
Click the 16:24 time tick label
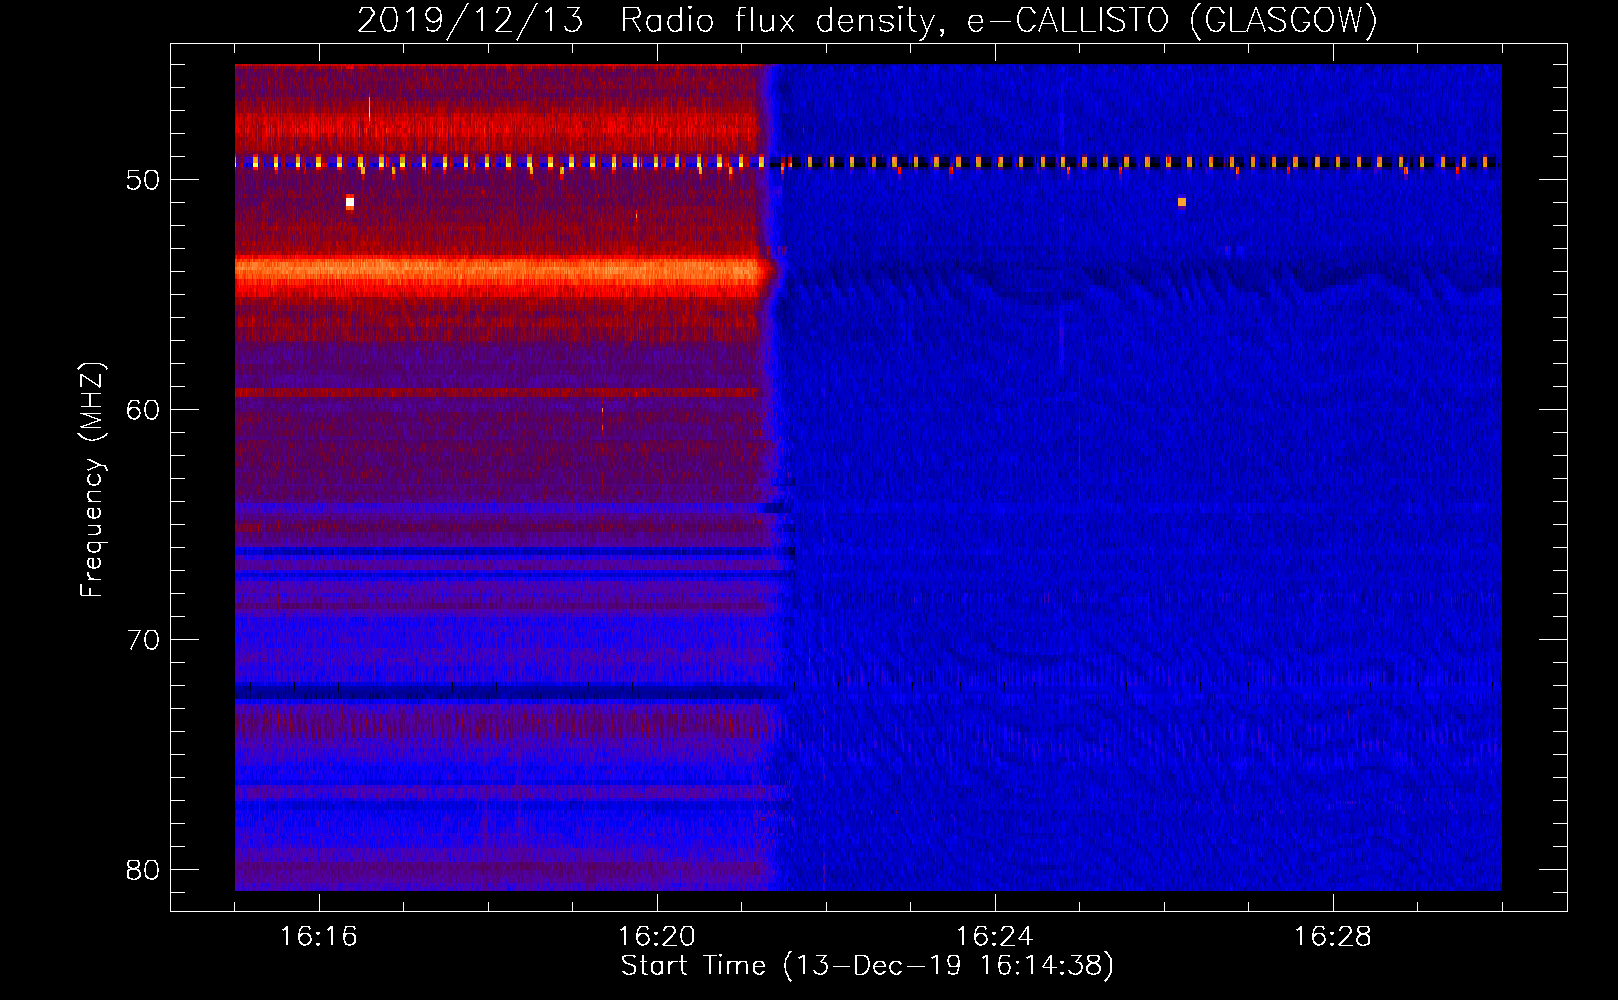(995, 937)
